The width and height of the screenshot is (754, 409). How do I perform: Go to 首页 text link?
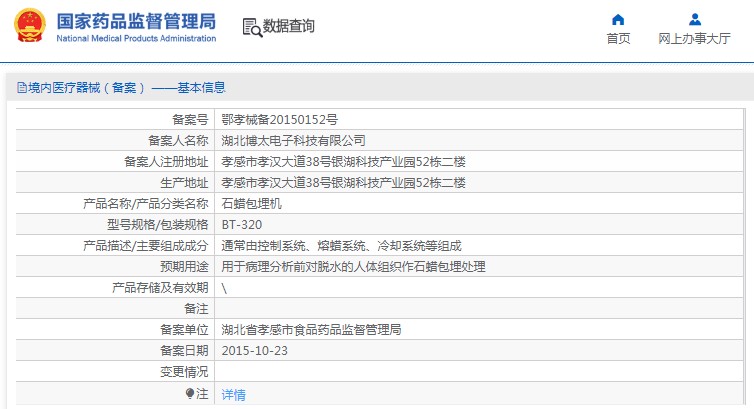coord(618,38)
